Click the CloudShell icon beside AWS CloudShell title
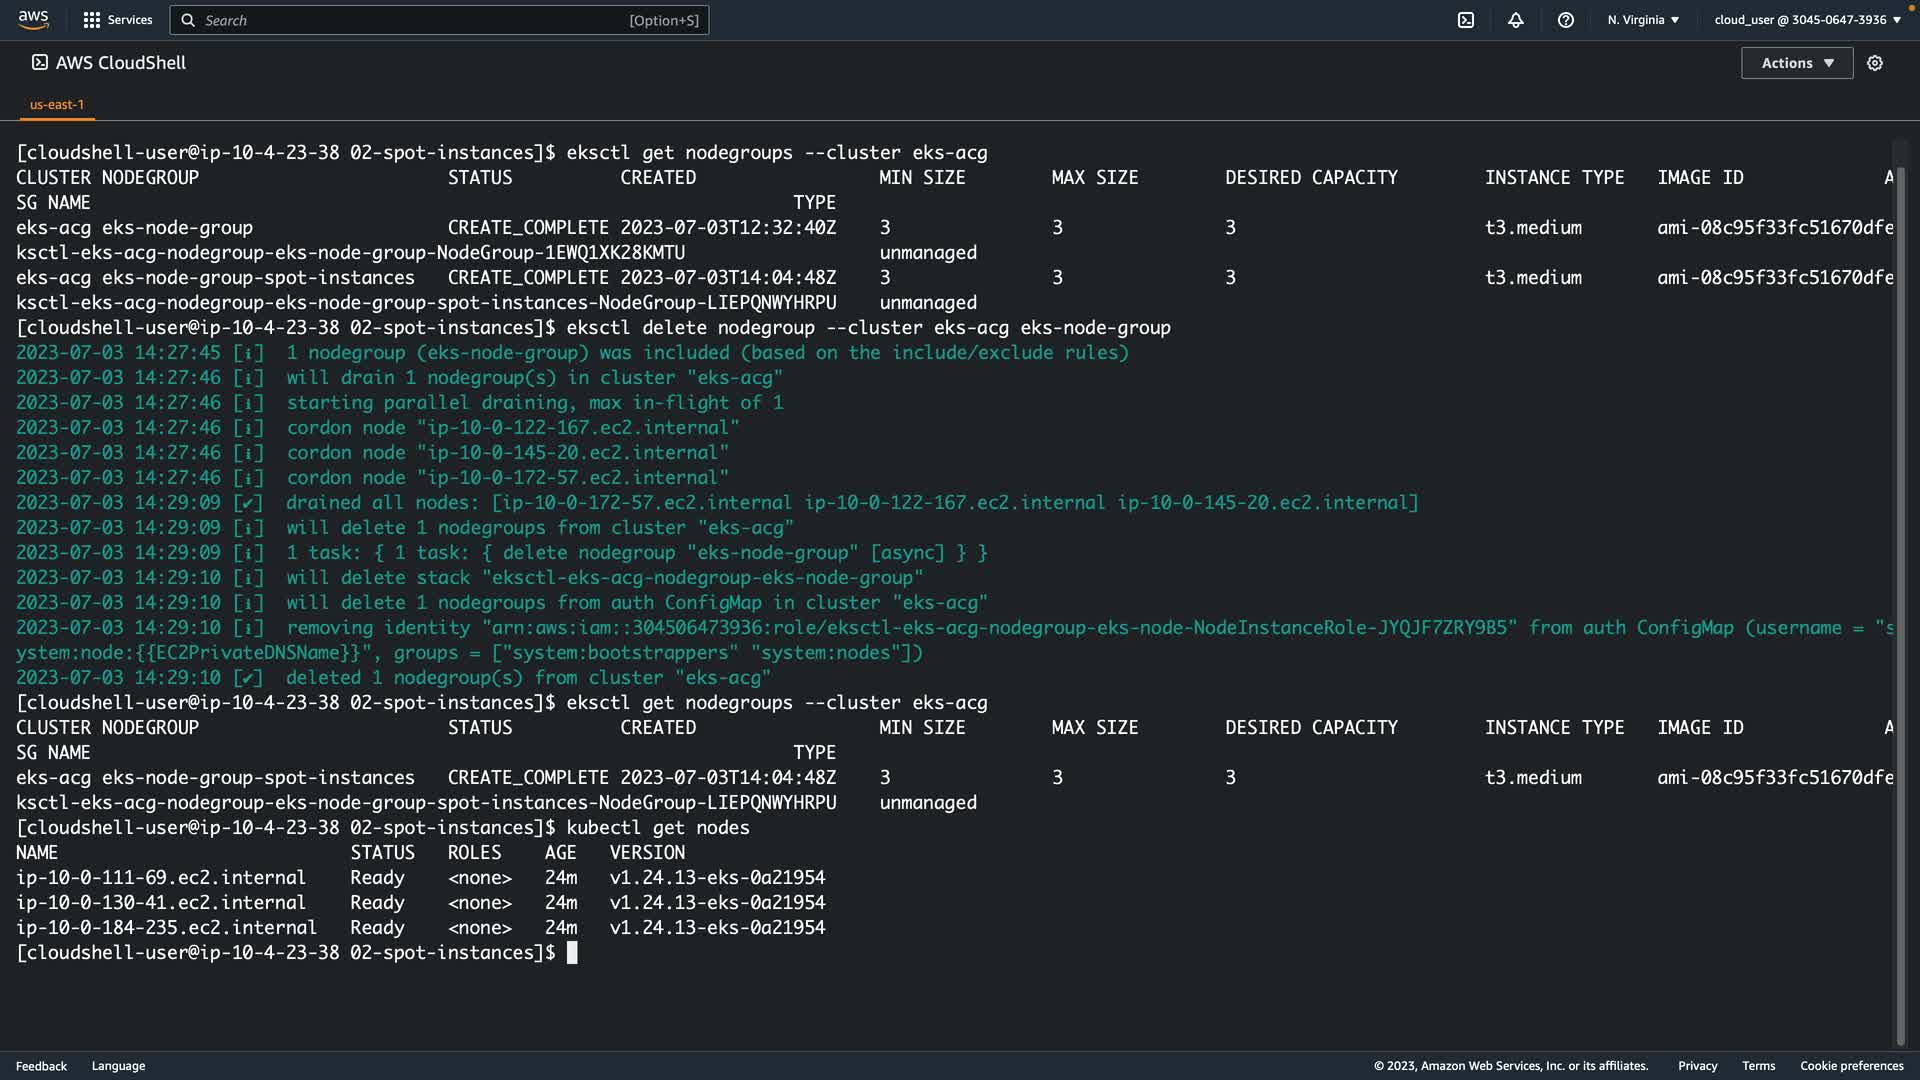Image resolution: width=1920 pixels, height=1080 pixels. pyautogui.click(x=40, y=62)
